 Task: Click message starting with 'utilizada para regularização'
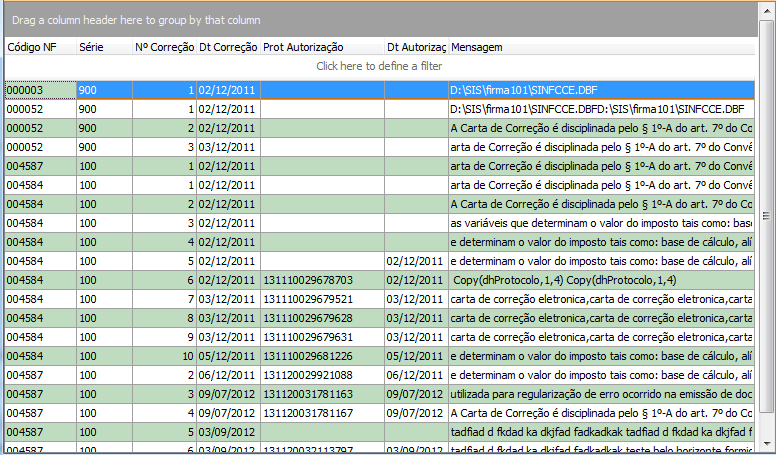coord(600,394)
